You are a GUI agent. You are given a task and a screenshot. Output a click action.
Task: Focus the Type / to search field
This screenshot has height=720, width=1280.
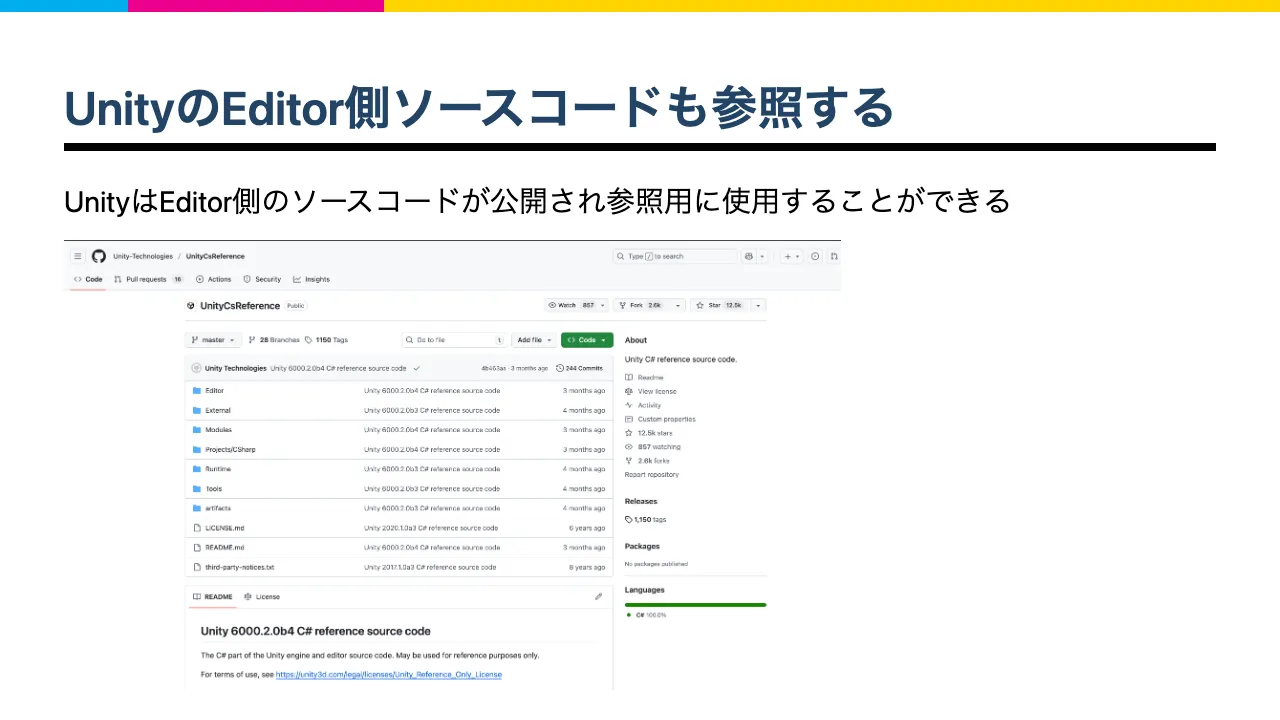click(675, 256)
